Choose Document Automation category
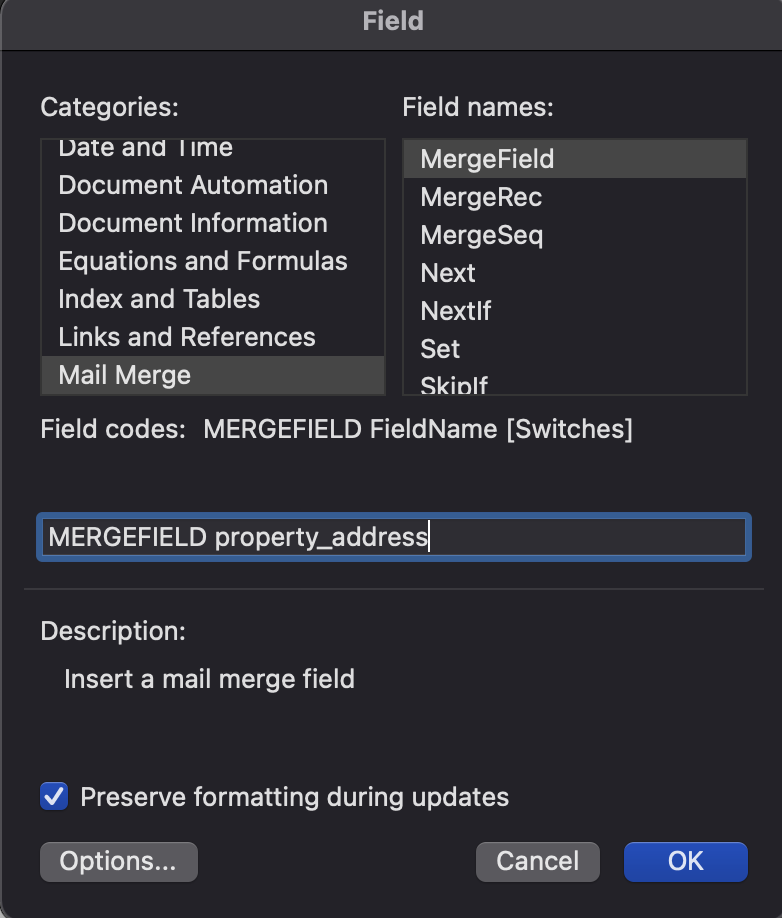Viewport: 782px width, 918px height. 213,185
